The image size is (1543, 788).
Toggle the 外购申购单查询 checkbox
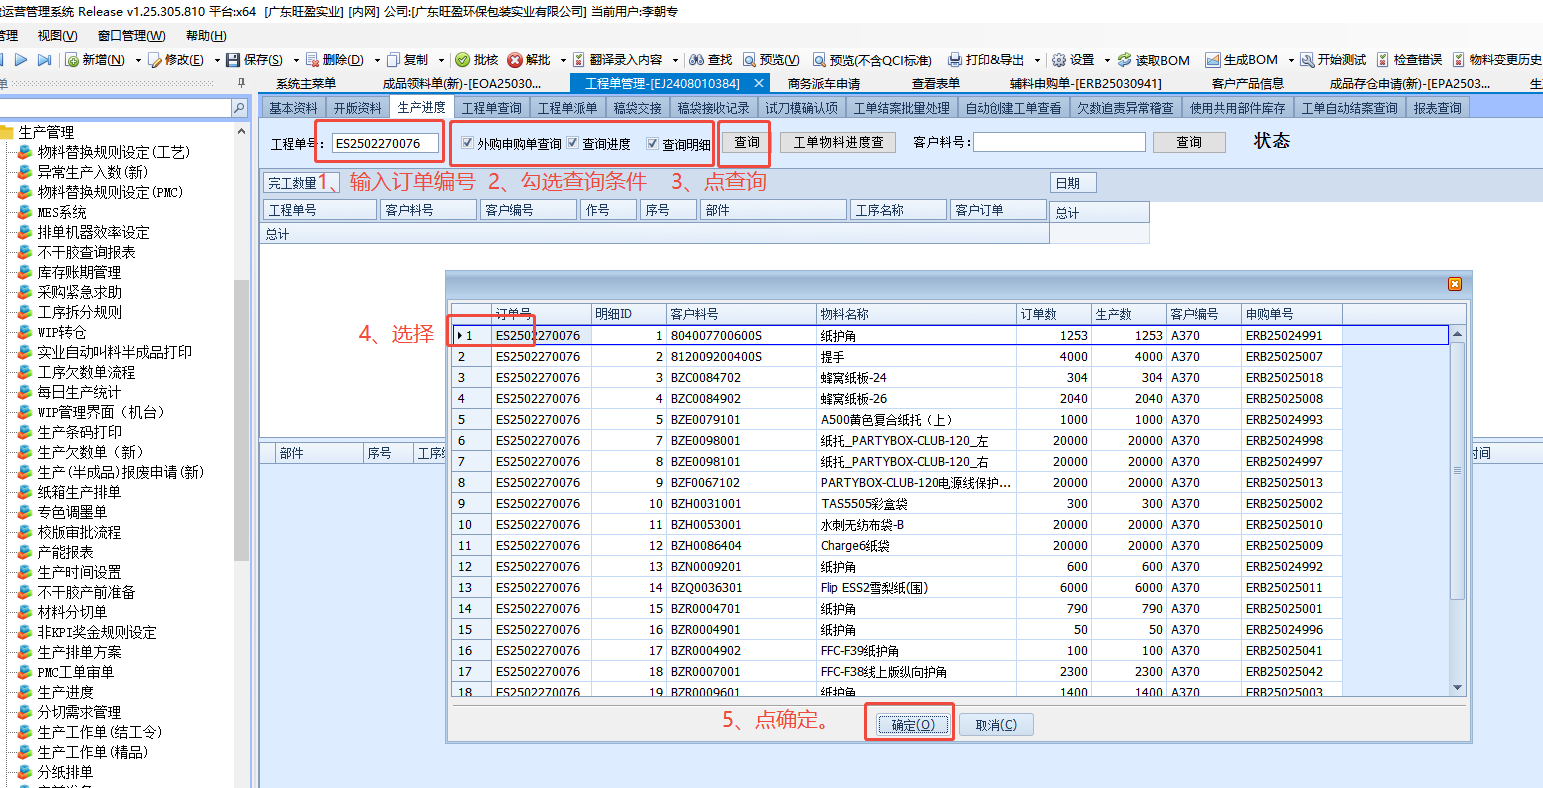[x=467, y=144]
